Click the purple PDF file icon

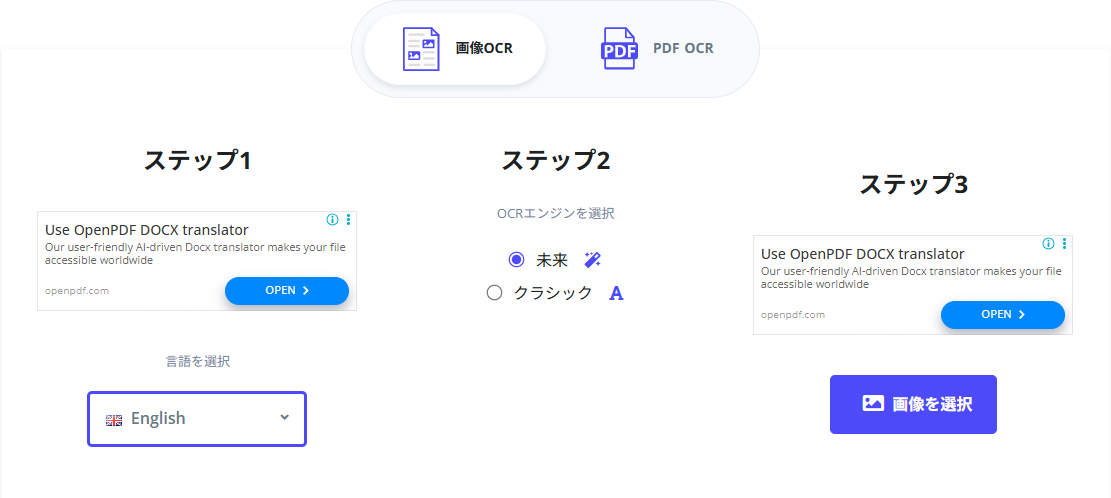[x=619, y=49]
